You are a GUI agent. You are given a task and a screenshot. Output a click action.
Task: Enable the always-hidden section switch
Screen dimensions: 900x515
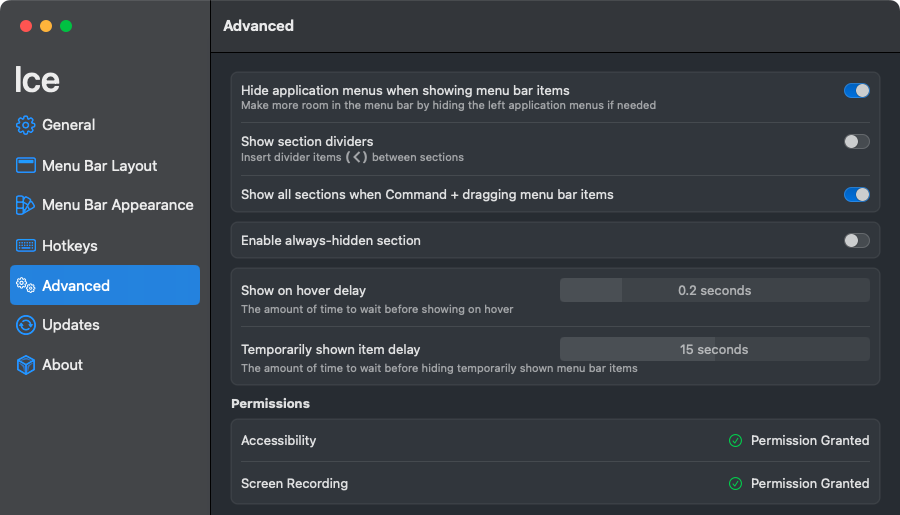click(x=856, y=241)
